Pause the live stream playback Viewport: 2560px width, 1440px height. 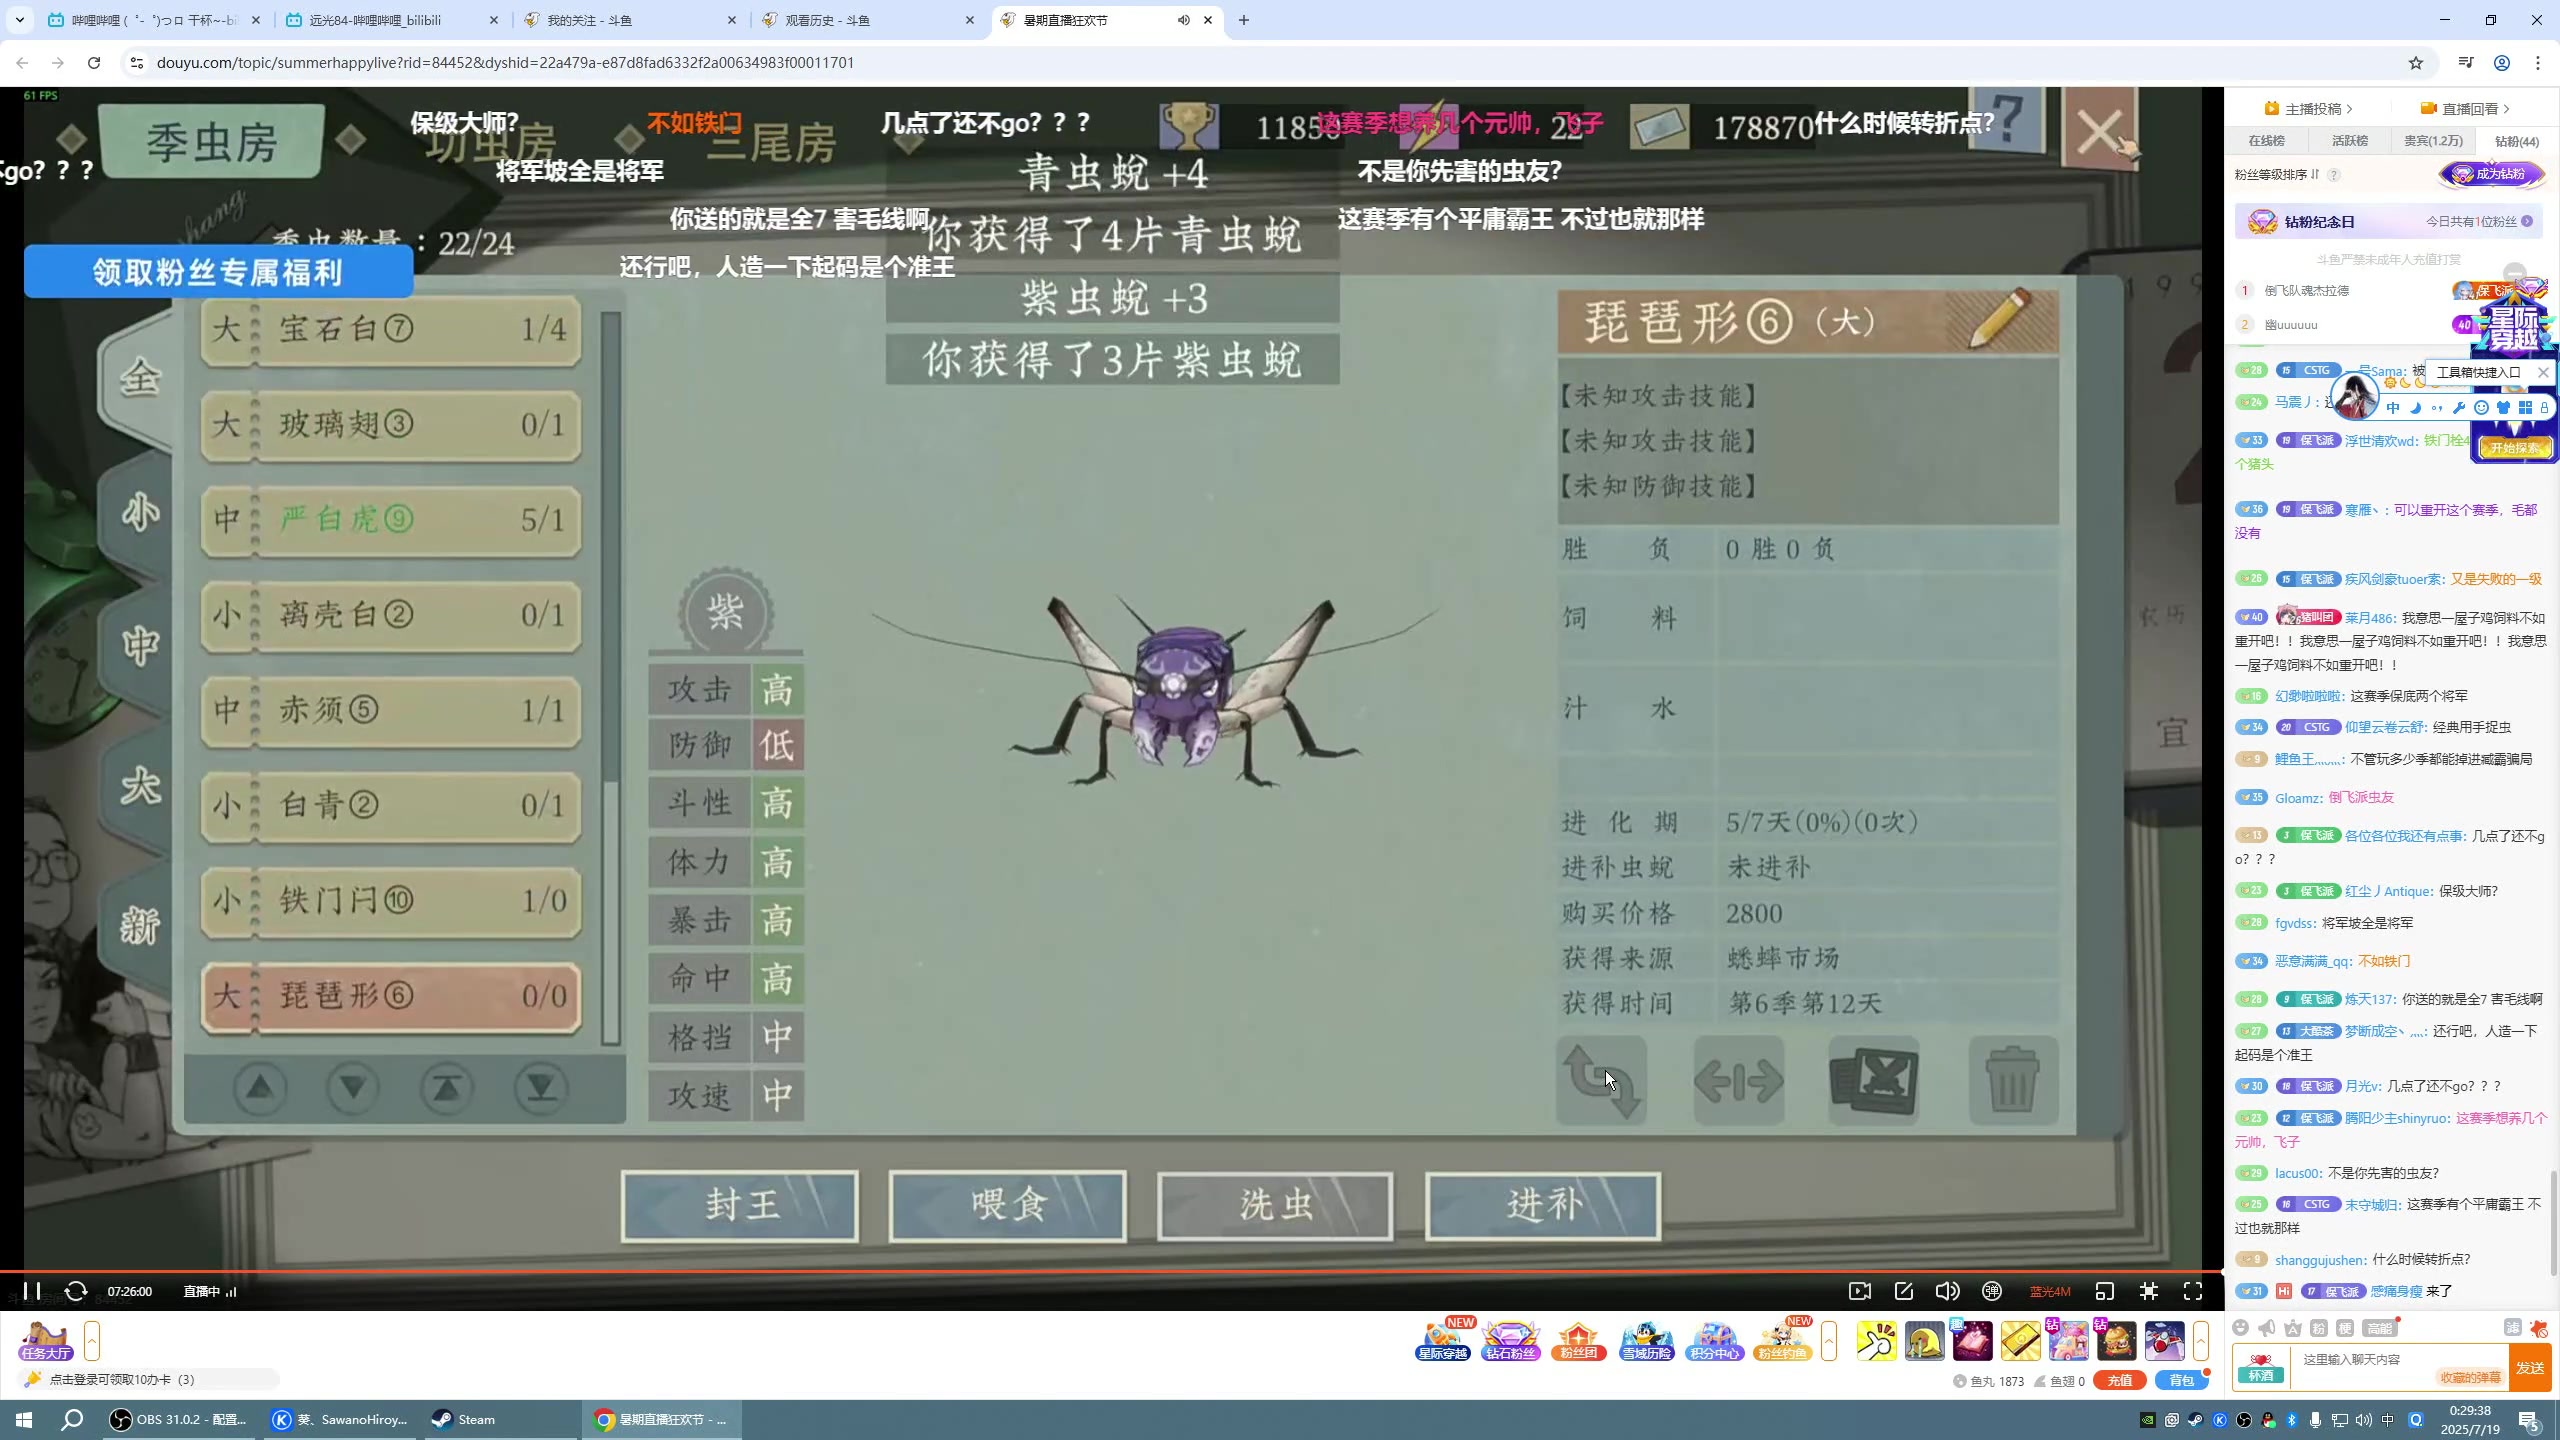click(x=32, y=1291)
